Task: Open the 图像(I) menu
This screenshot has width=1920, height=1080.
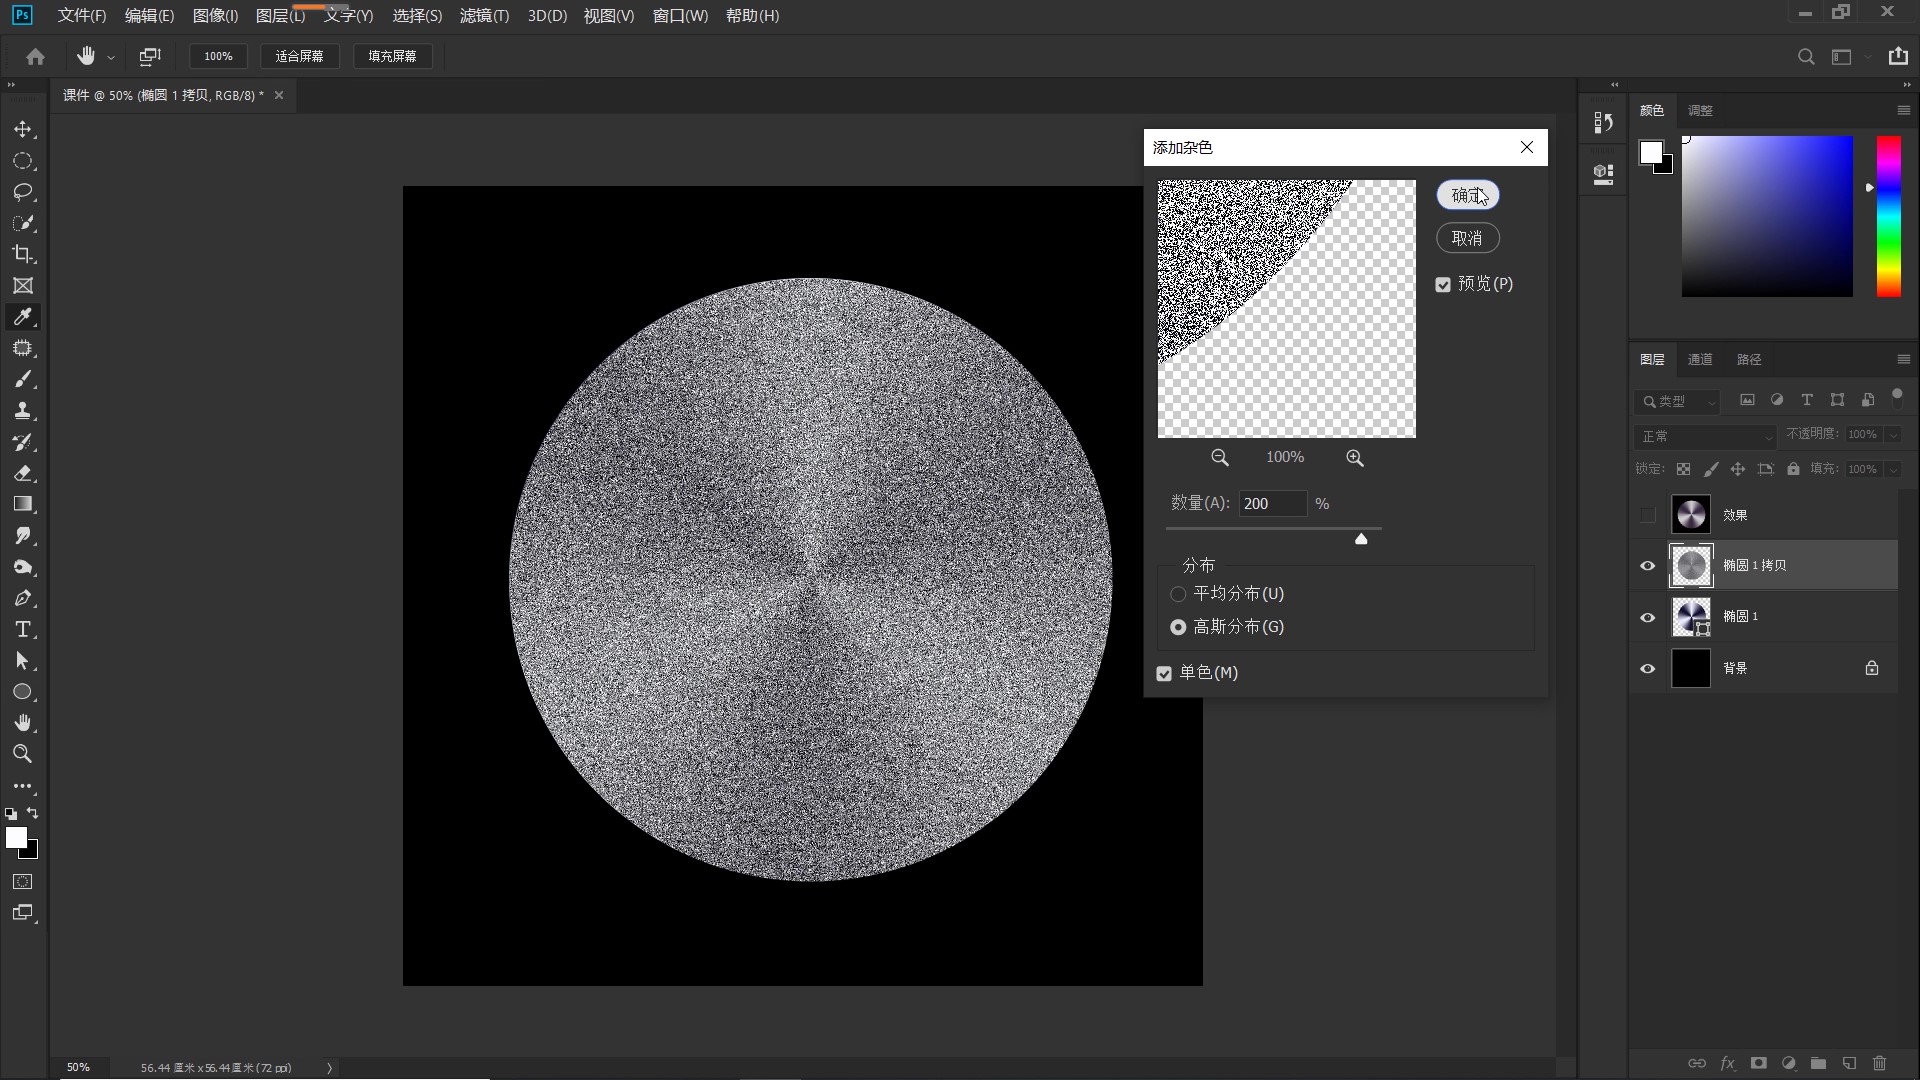Action: click(x=215, y=16)
